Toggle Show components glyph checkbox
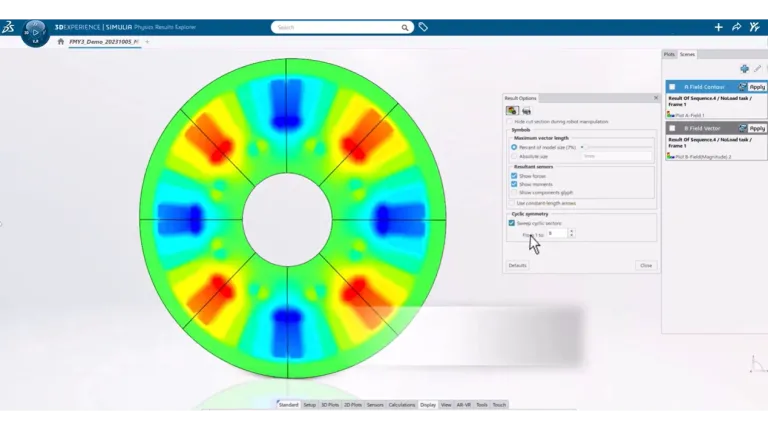This screenshot has width=768, height=430. coord(514,192)
